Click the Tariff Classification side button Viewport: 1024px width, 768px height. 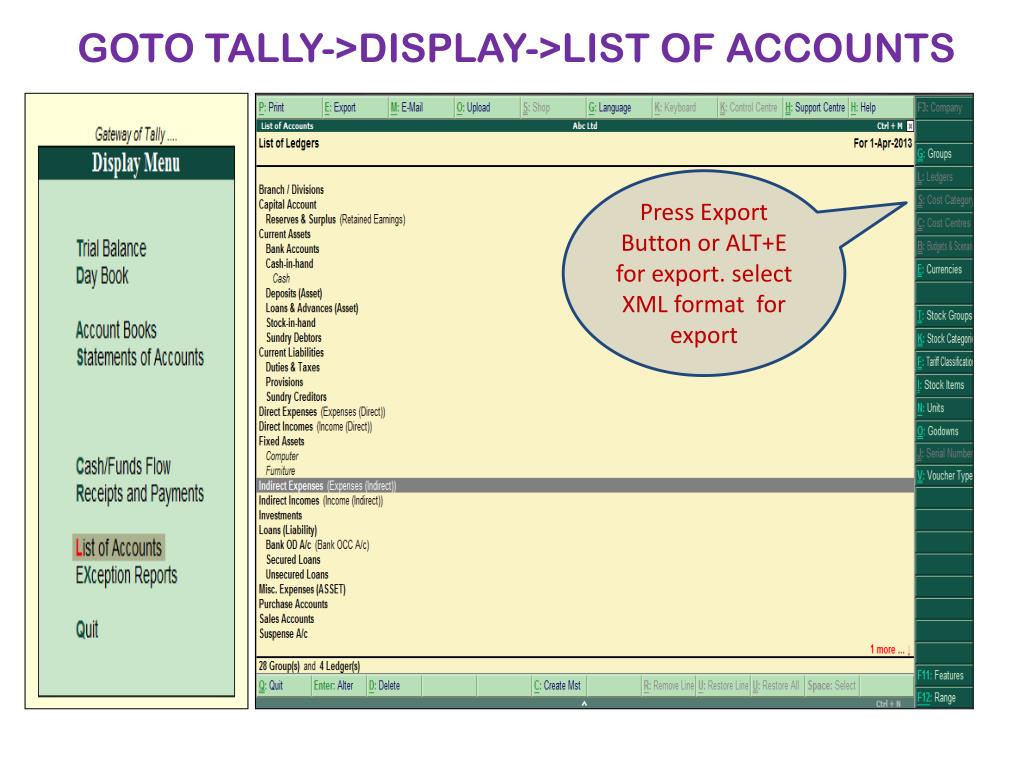pos(944,361)
